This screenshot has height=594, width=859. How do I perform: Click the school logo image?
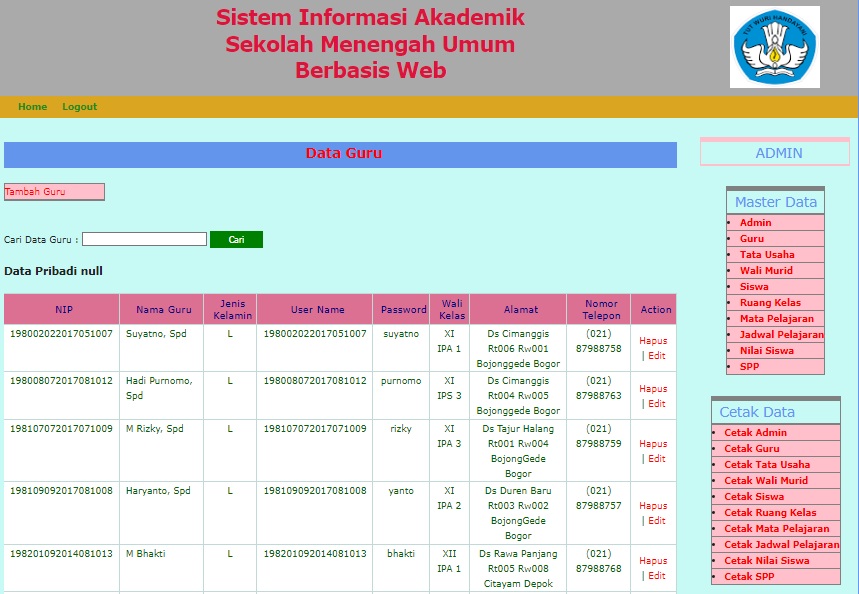pyautogui.click(x=774, y=46)
